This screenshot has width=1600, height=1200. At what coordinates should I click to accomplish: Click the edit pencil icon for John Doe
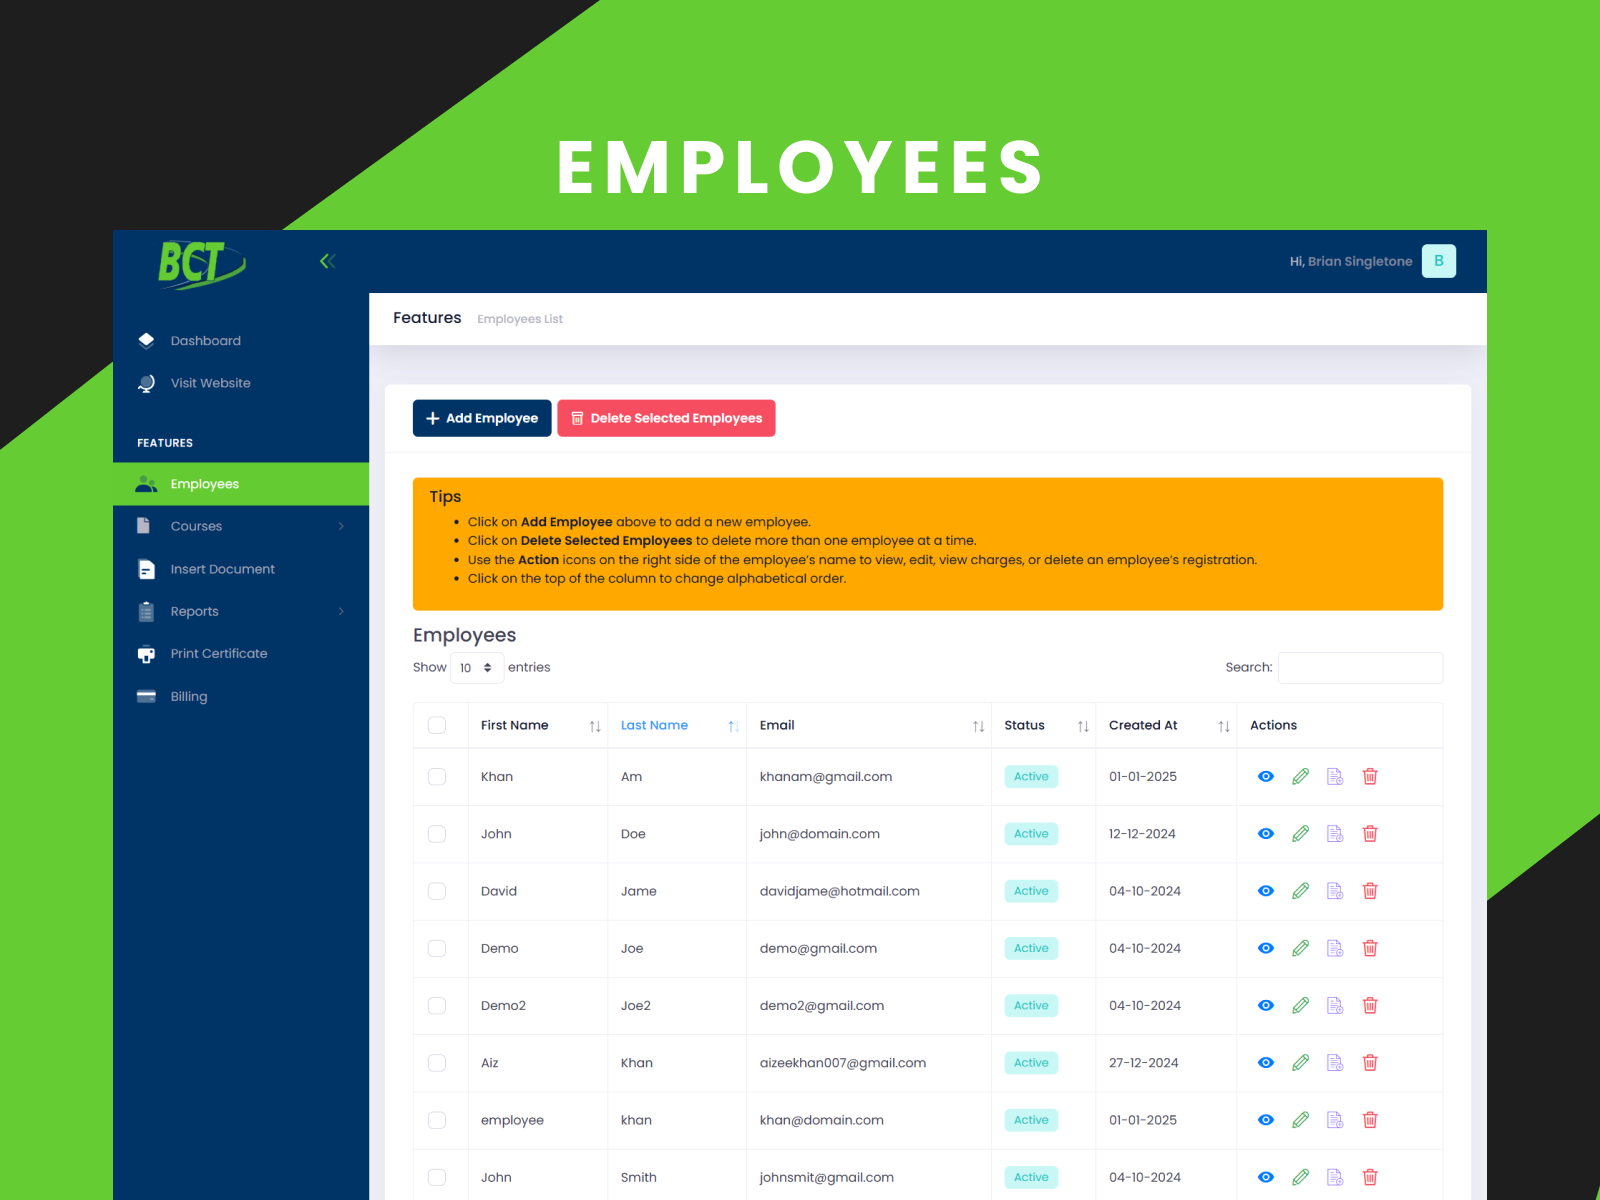coord(1300,834)
